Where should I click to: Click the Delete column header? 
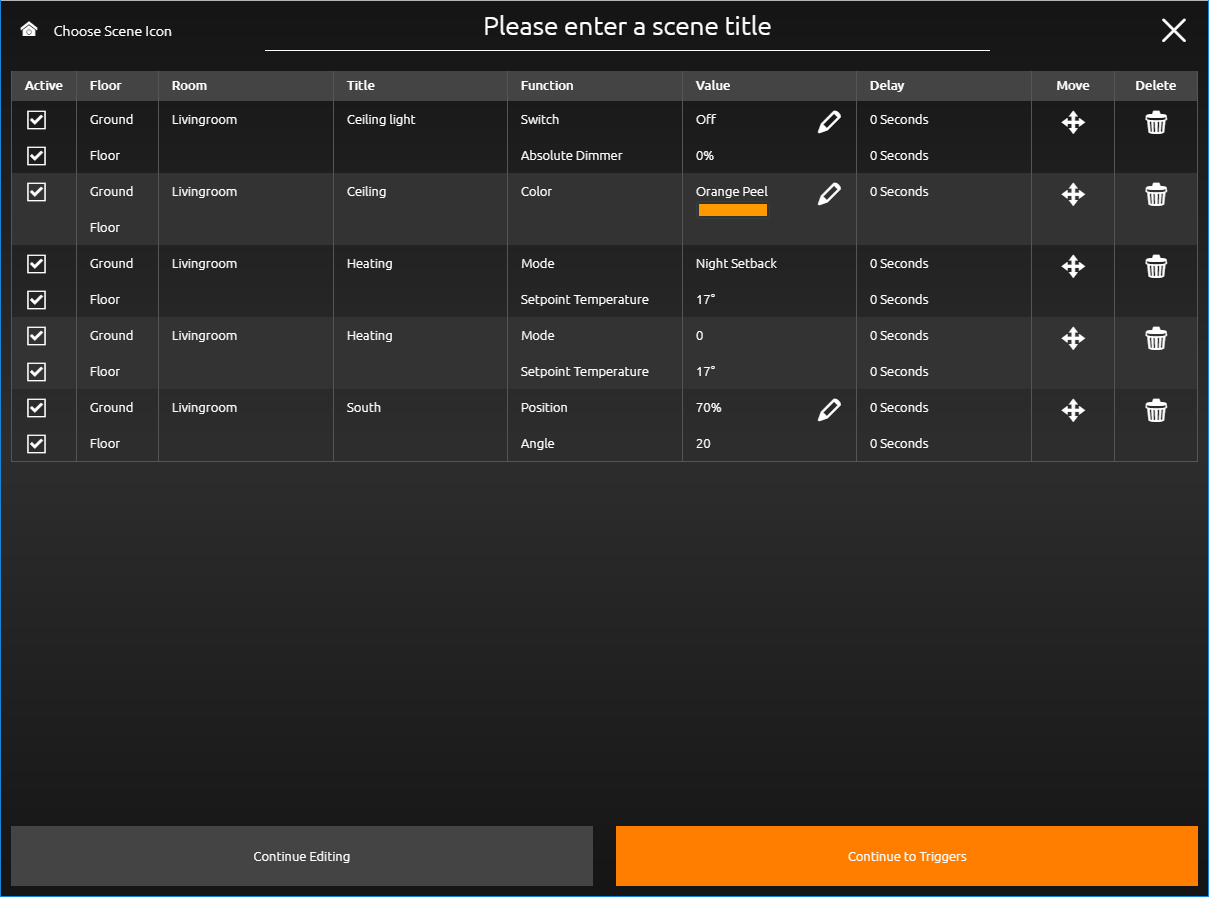click(1156, 86)
